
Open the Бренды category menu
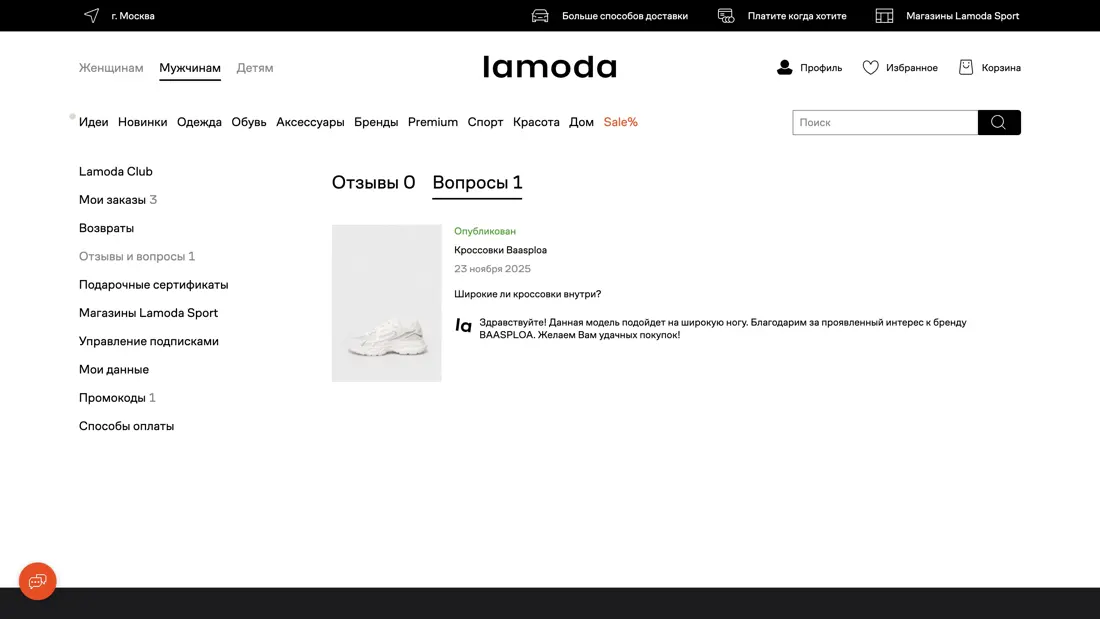coord(376,122)
